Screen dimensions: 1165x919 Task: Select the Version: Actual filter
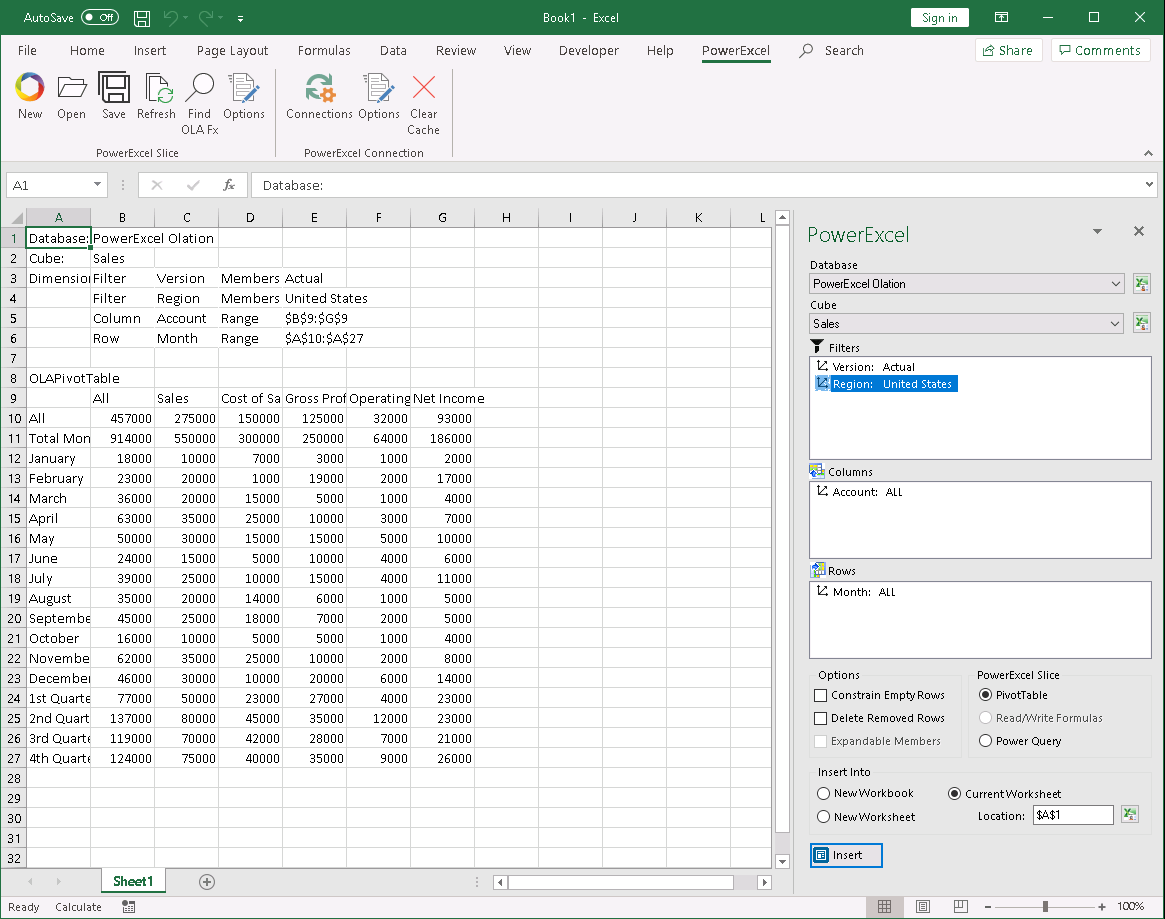866,367
